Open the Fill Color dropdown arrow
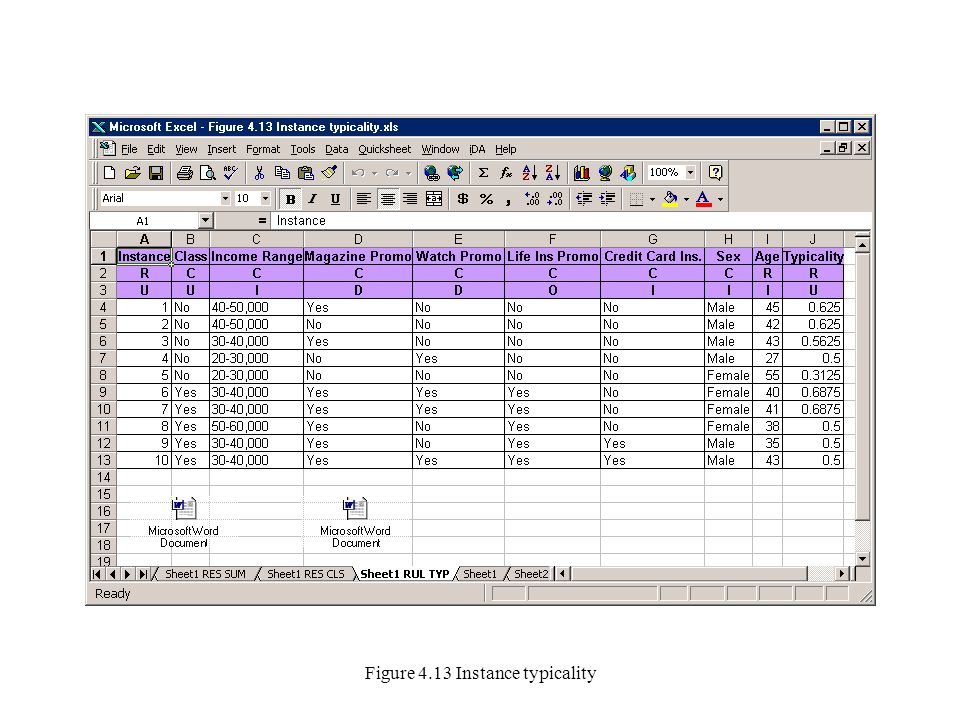The width and height of the screenshot is (960, 720). click(x=686, y=199)
